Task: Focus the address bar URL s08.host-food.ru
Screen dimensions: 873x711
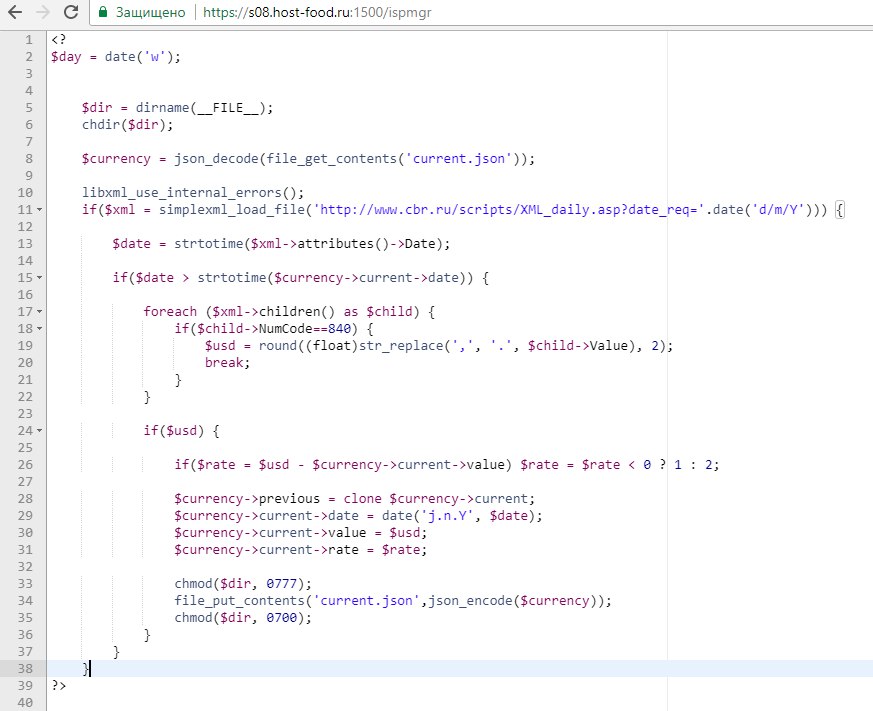Action: 317,12
